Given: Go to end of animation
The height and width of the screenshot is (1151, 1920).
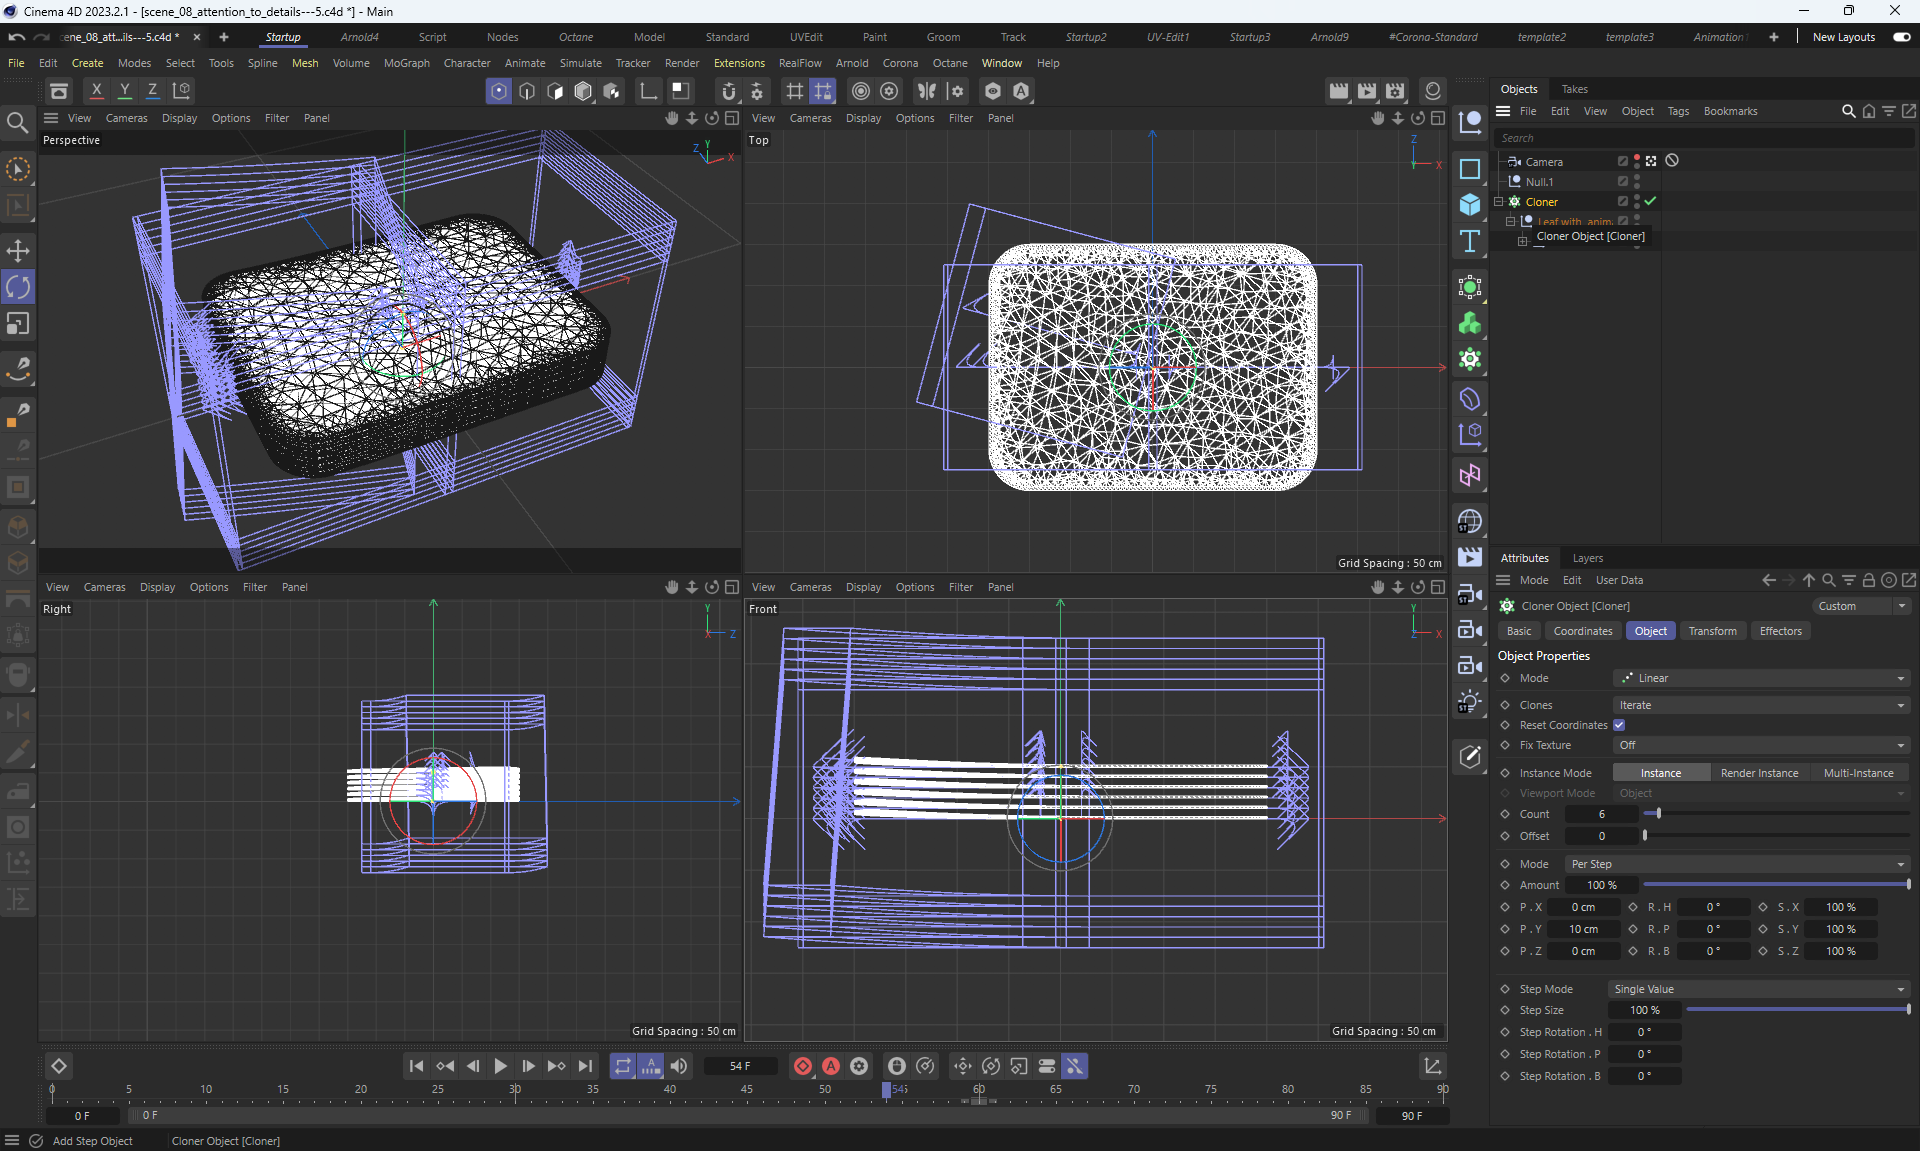Looking at the screenshot, I should tap(586, 1066).
